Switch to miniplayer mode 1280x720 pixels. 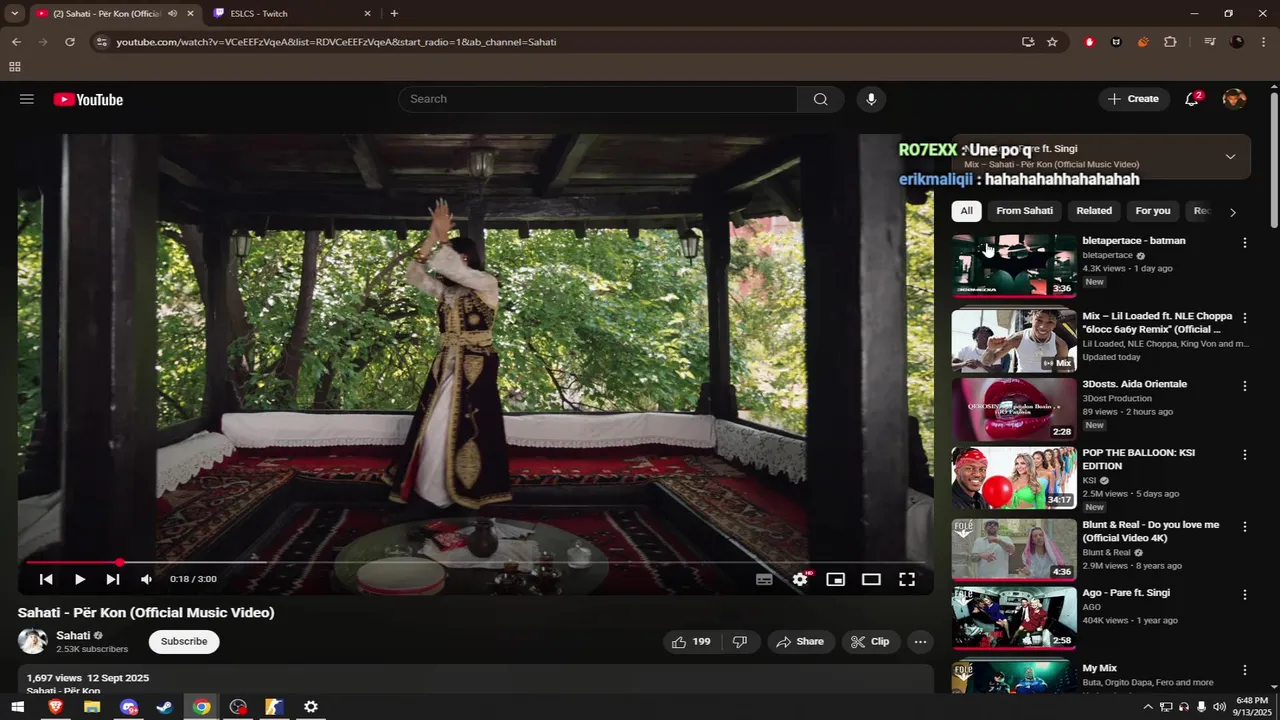[836, 579]
